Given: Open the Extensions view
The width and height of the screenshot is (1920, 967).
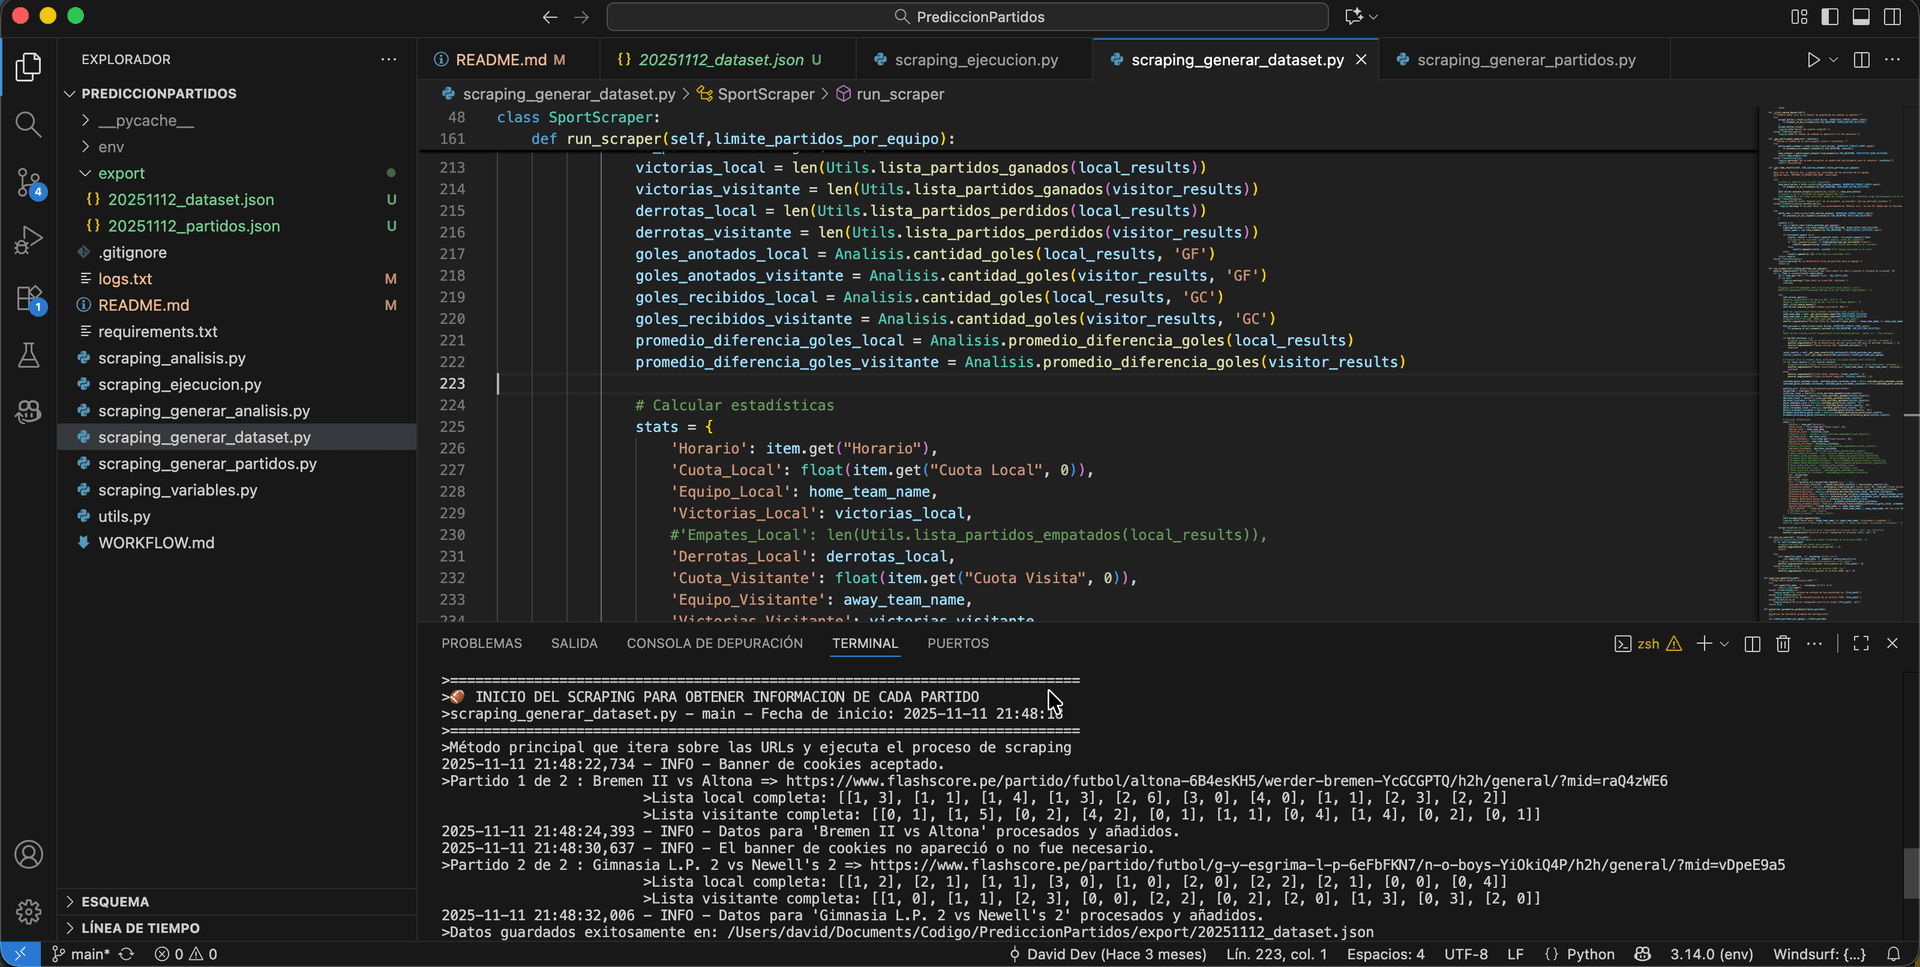Looking at the screenshot, I should [28, 299].
